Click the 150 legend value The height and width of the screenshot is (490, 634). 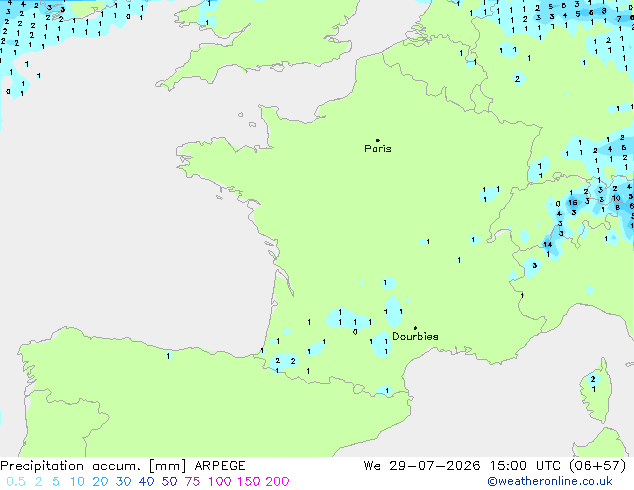[248, 482]
